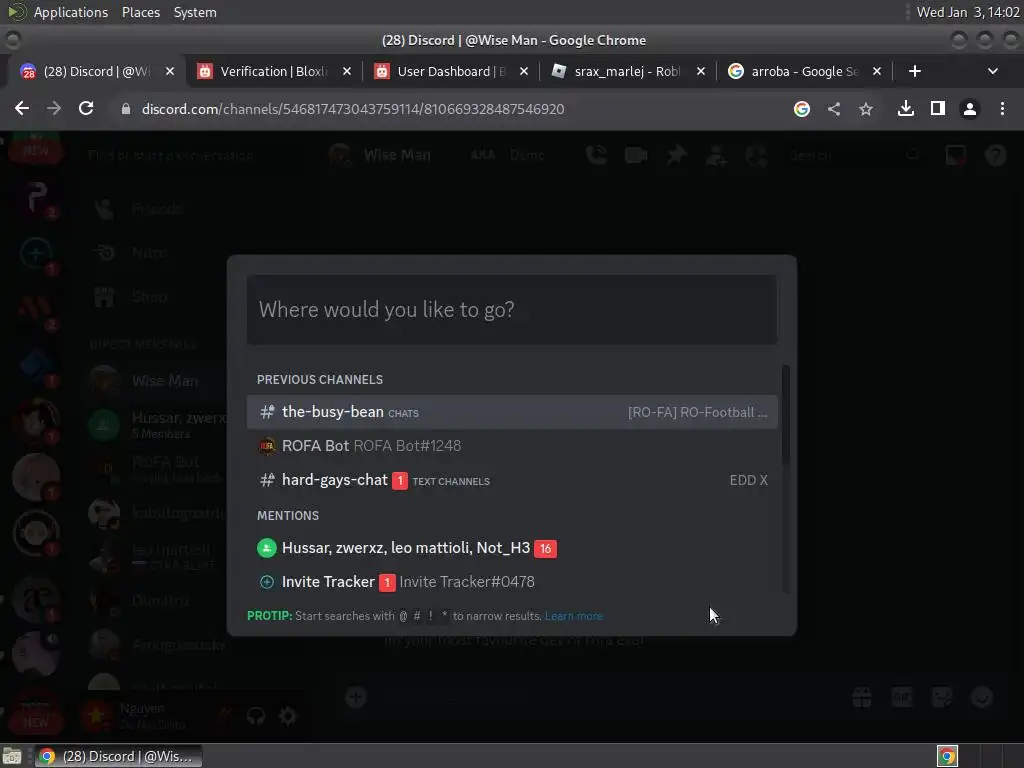Click the quick switcher results scrollbar

pyautogui.click(x=786, y=415)
